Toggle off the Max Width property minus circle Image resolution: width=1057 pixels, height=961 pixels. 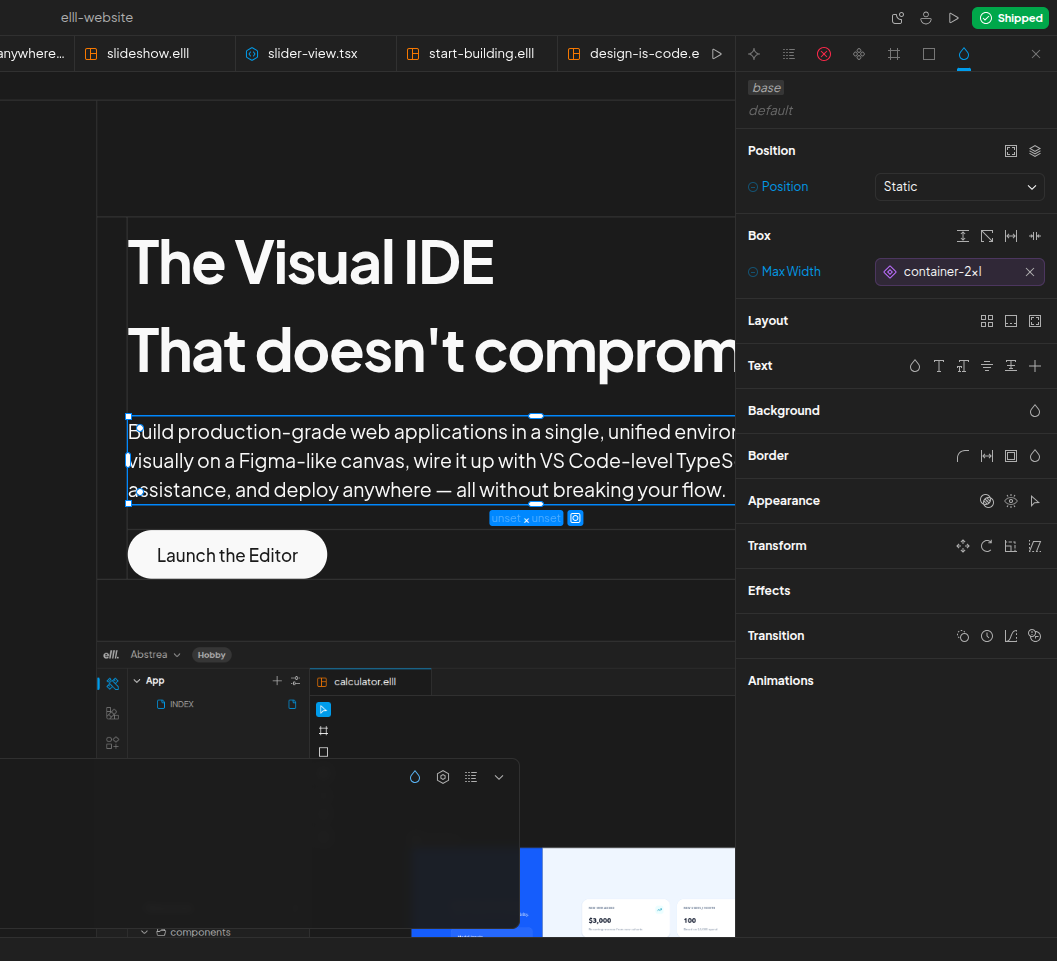click(753, 272)
